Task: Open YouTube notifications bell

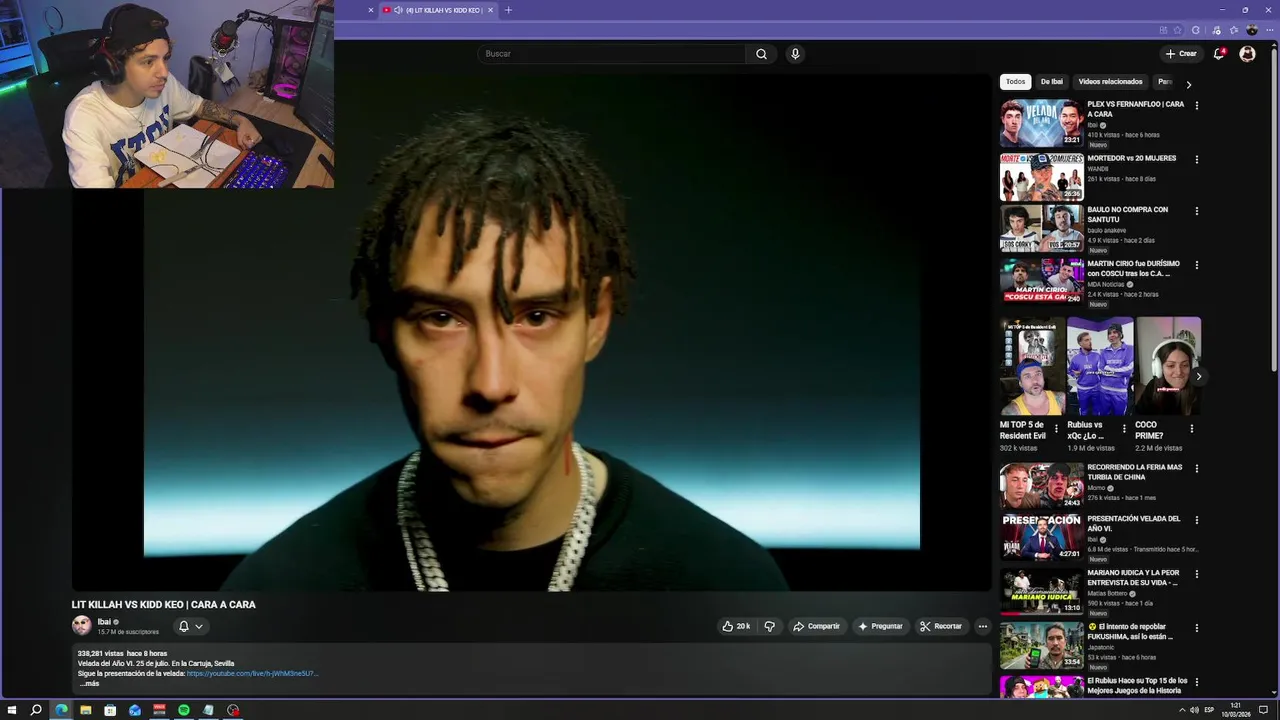Action: (1219, 54)
